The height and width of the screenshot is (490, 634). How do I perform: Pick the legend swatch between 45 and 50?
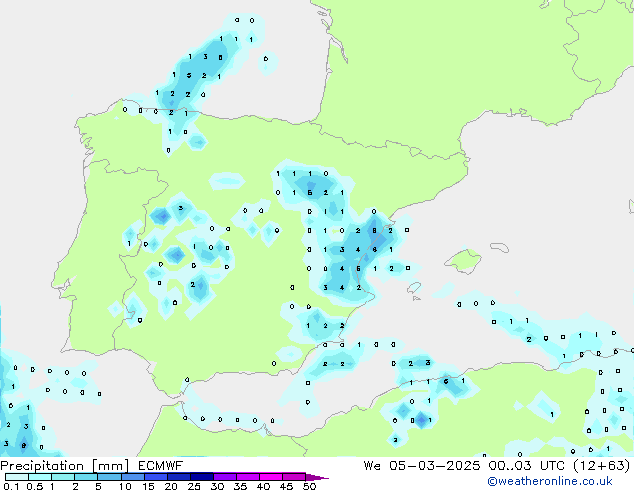point(294,477)
